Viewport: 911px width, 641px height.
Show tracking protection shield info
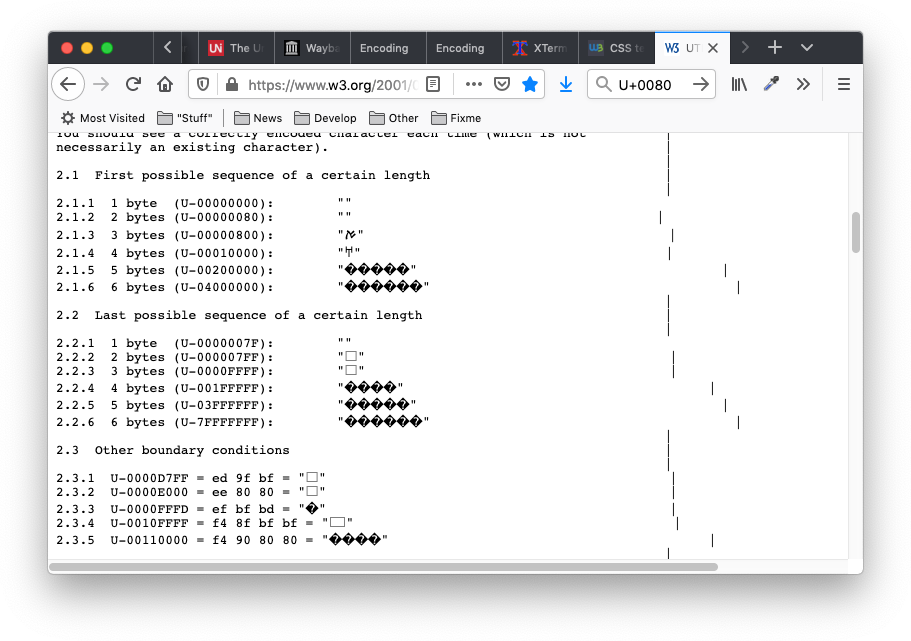(203, 85)
